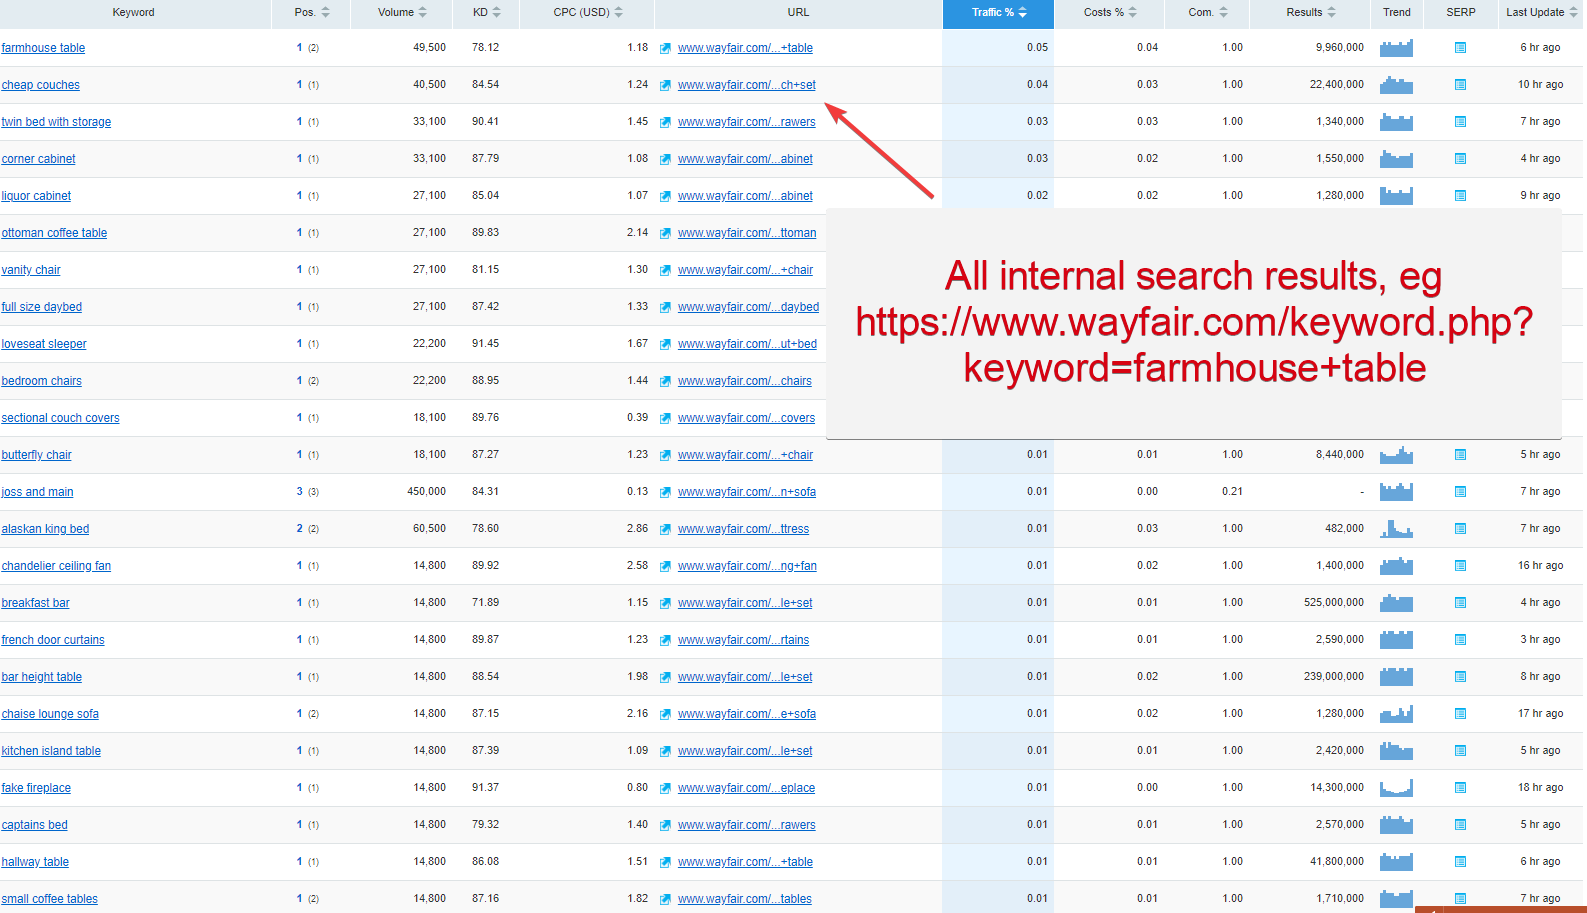
Task: Open SERP snapshot icon for farmhouse table
Action: pos(1460,48)
